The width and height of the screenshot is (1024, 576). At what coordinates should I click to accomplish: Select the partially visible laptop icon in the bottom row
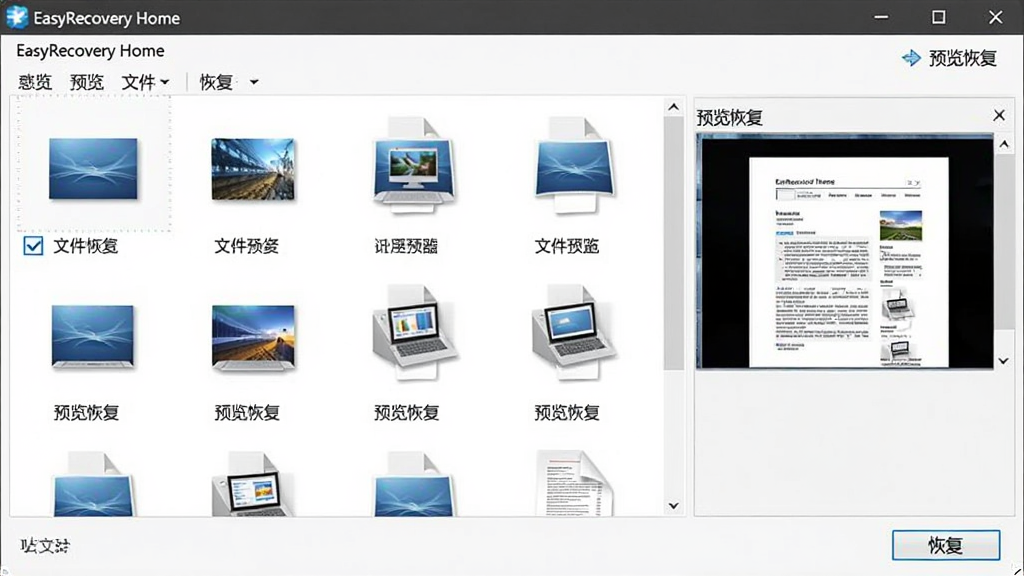pos(253,484)
